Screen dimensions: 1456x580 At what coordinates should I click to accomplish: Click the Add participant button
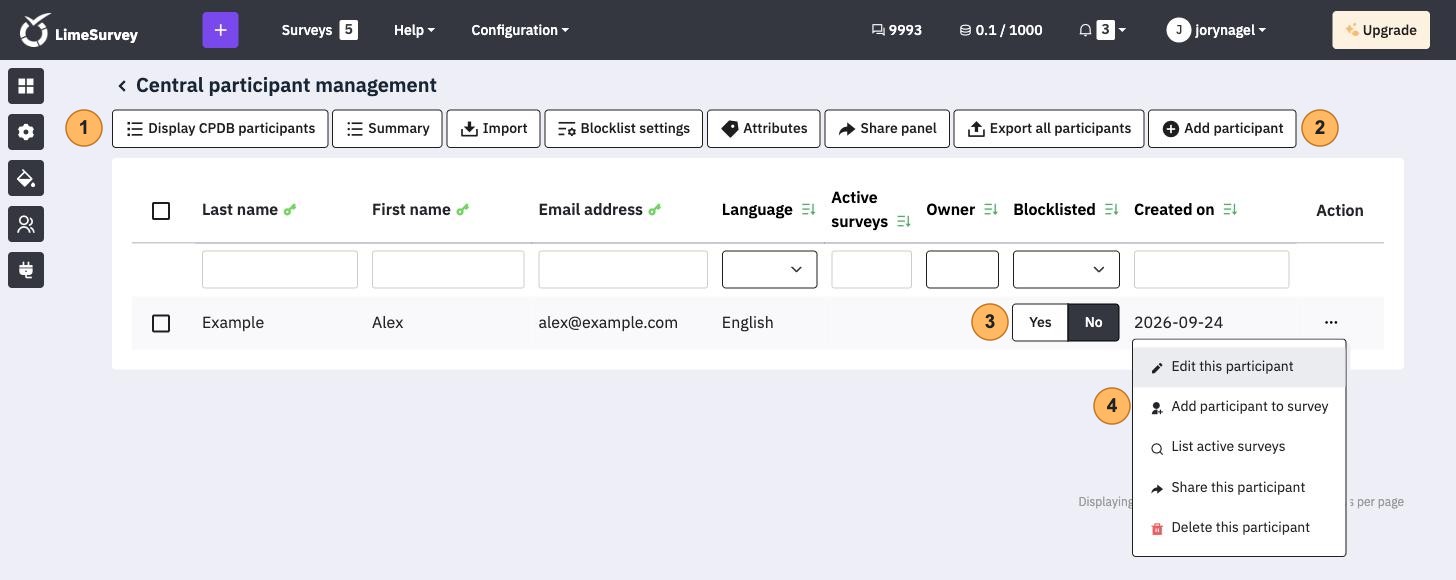1222,128
